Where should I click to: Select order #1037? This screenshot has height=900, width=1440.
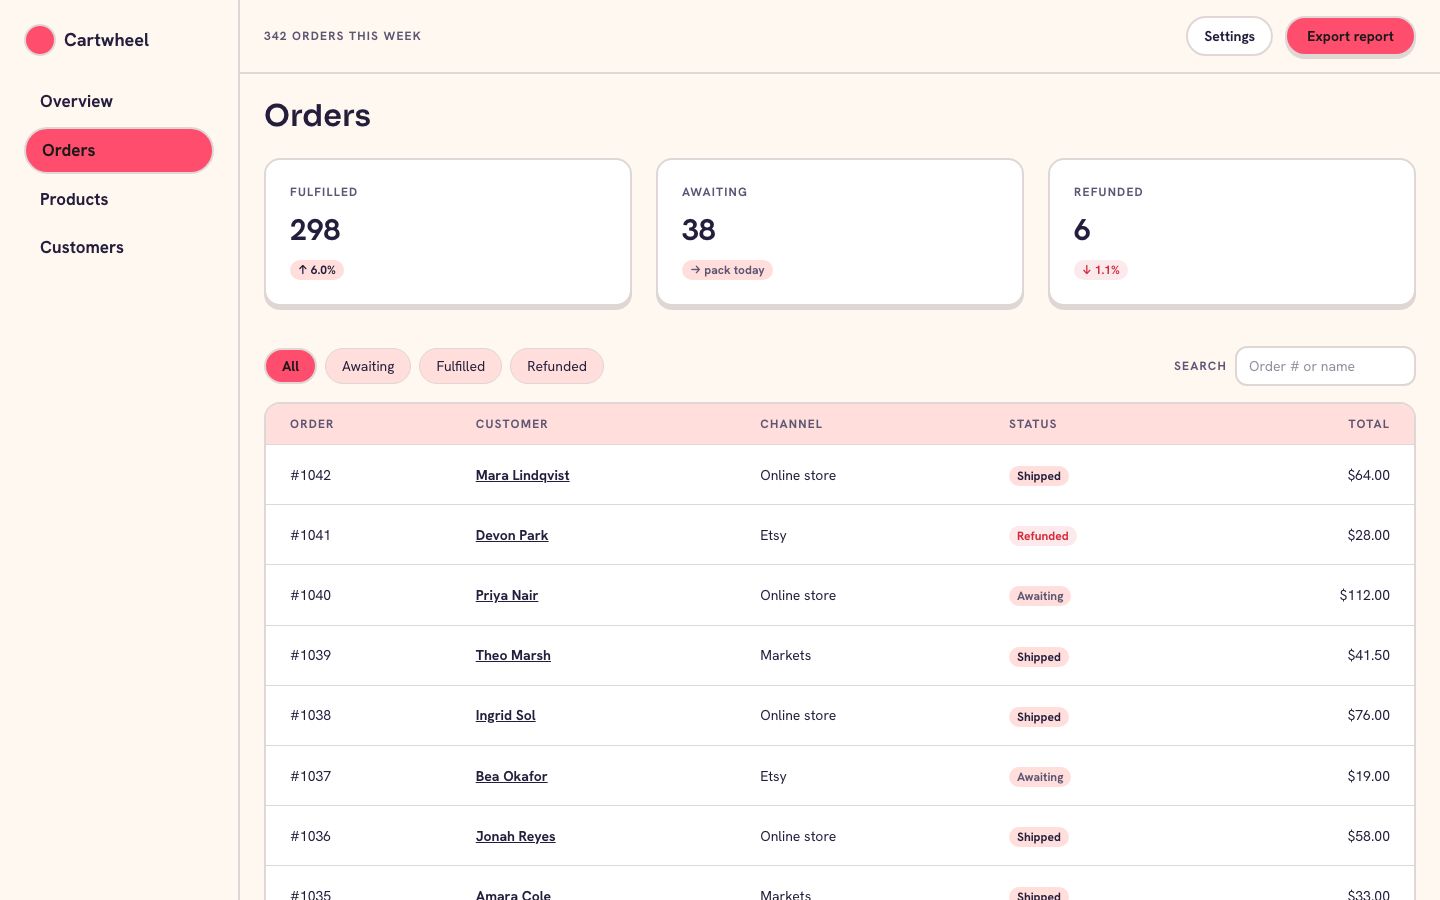pyautogui.click(x=310, y=776)
